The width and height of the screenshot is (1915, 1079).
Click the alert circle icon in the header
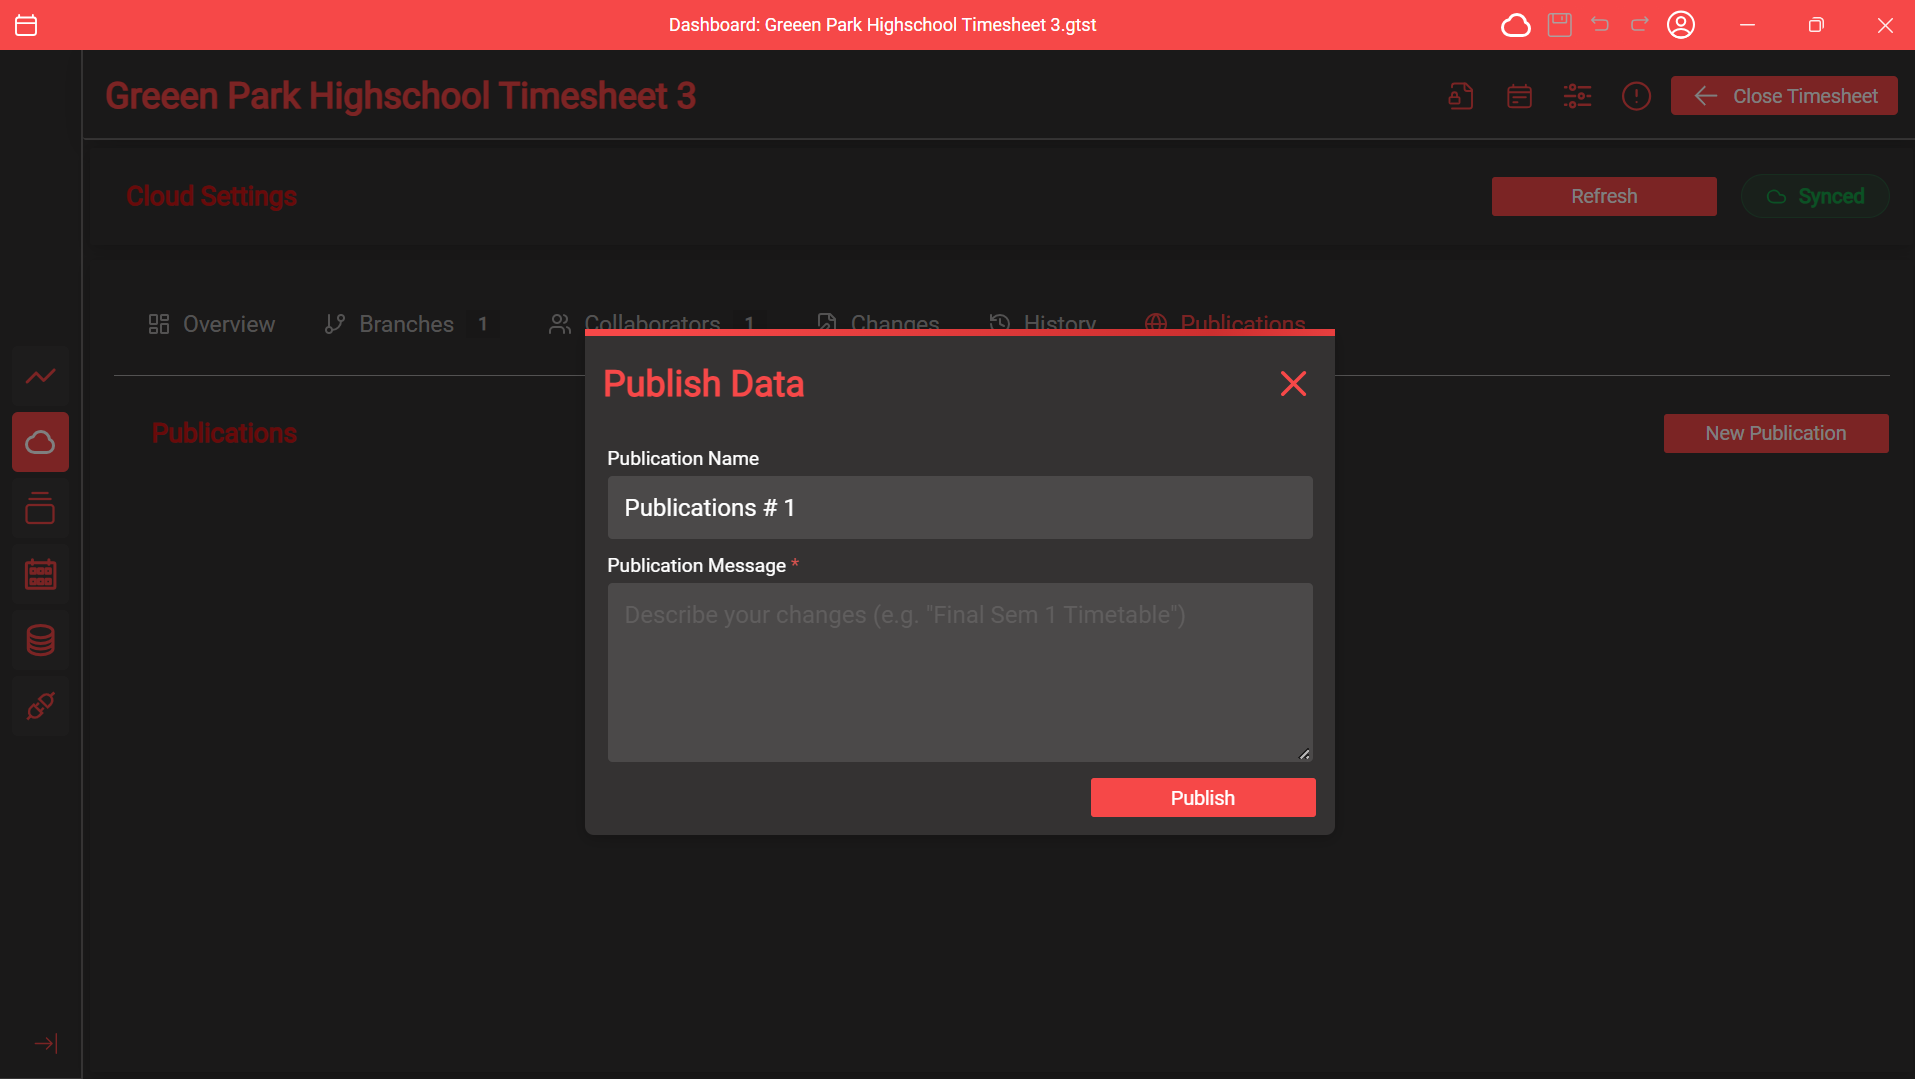pos(1636,95)
